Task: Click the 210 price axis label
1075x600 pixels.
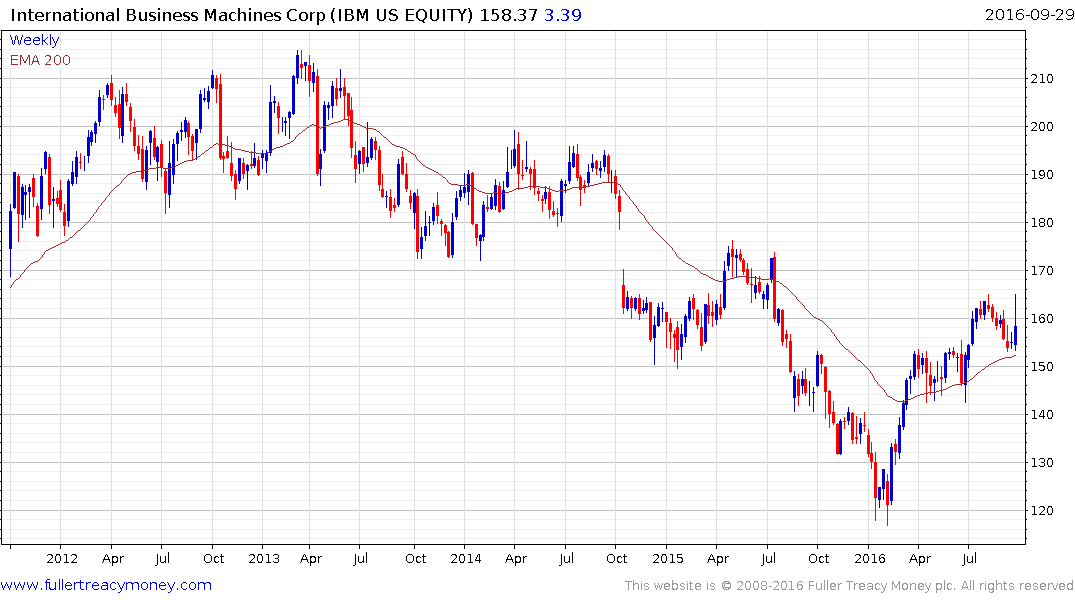Action: [1042, 79]
